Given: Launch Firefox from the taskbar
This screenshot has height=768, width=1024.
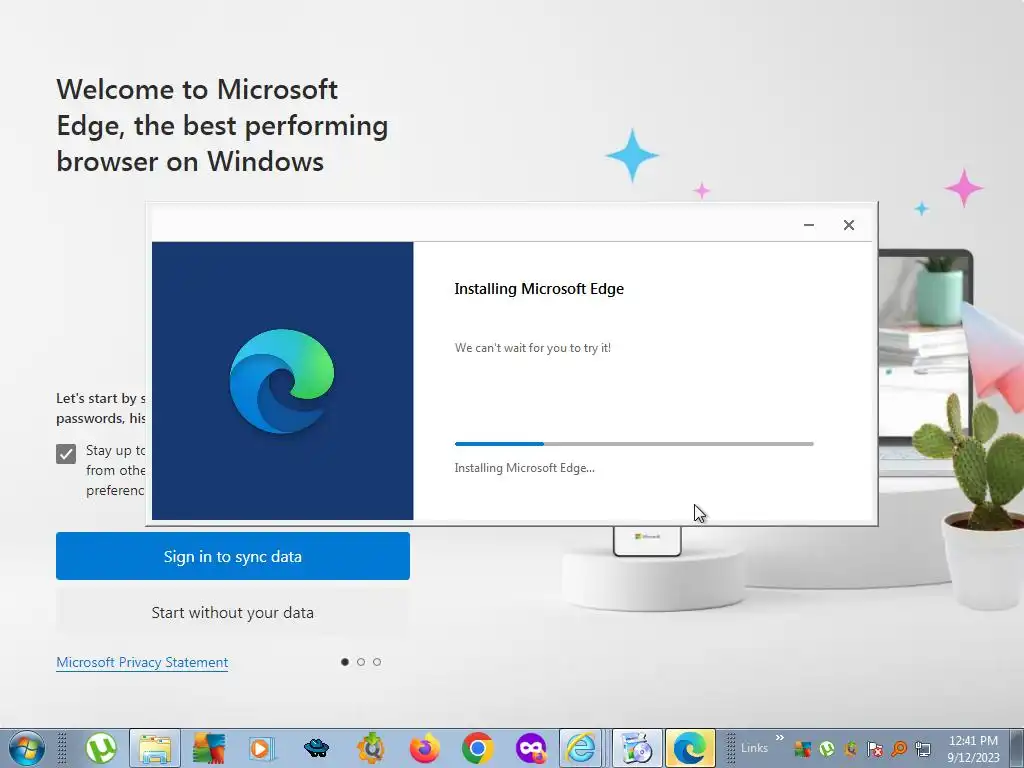Looking at the screenshot, I should 424,748.
